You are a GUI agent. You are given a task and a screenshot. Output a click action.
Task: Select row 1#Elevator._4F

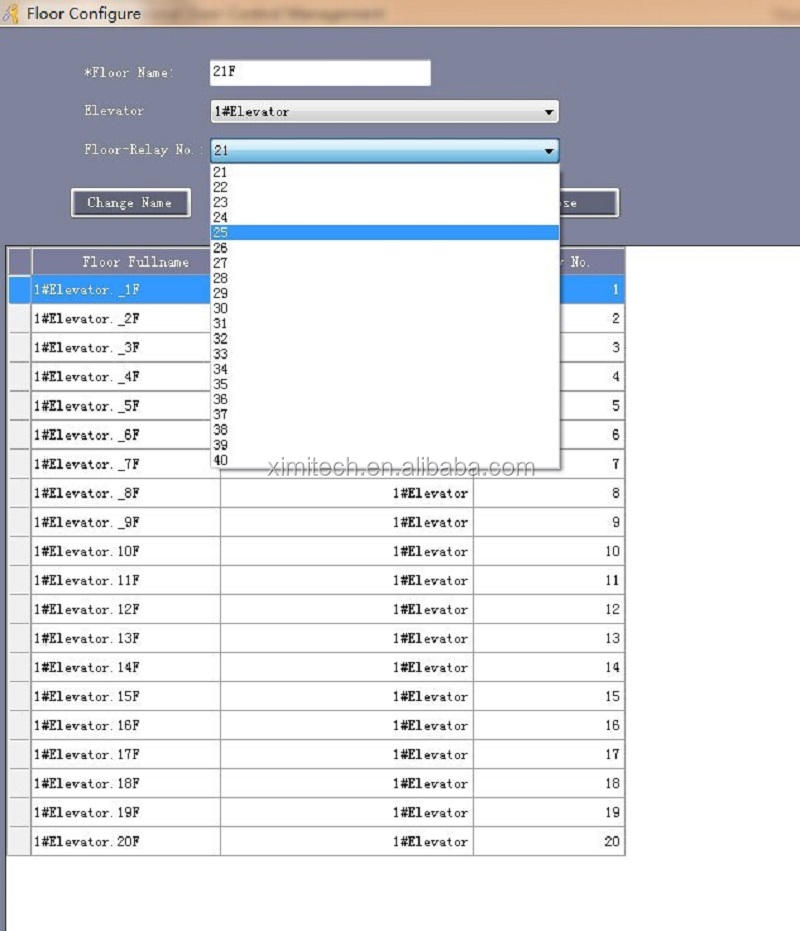pyautogui.click(x=316, y=377)
